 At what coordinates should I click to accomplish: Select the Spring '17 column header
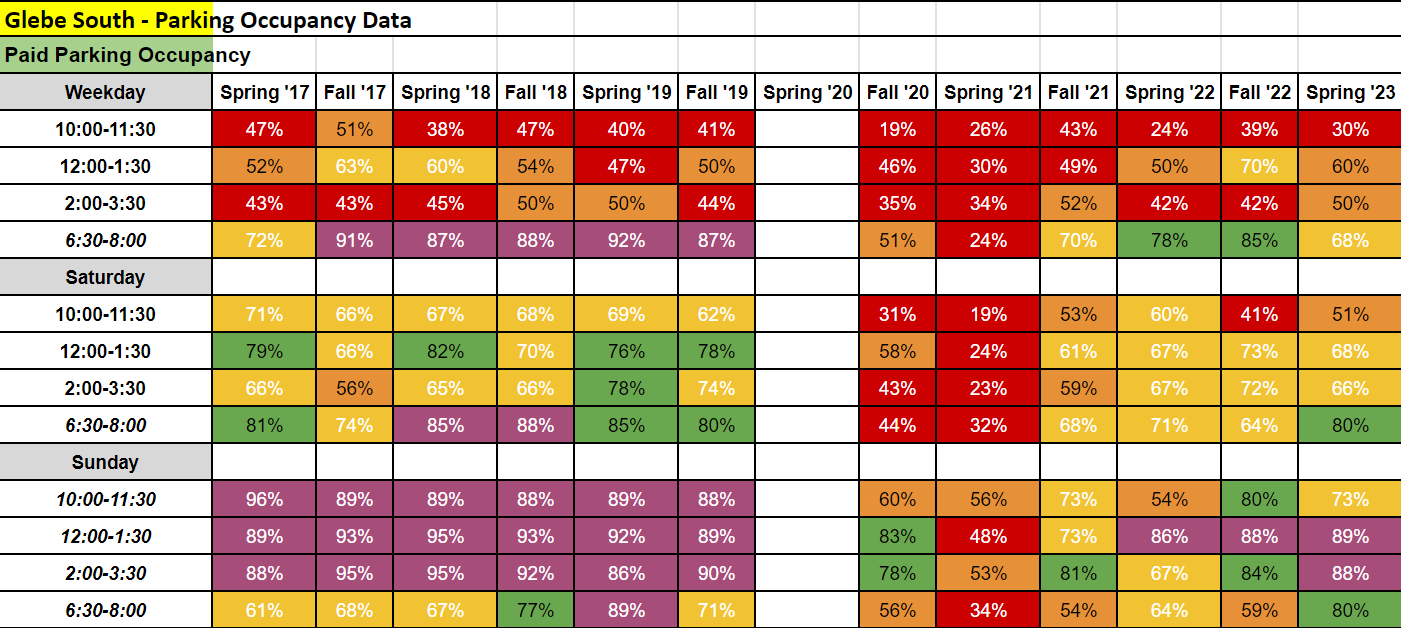pos(264,92)
